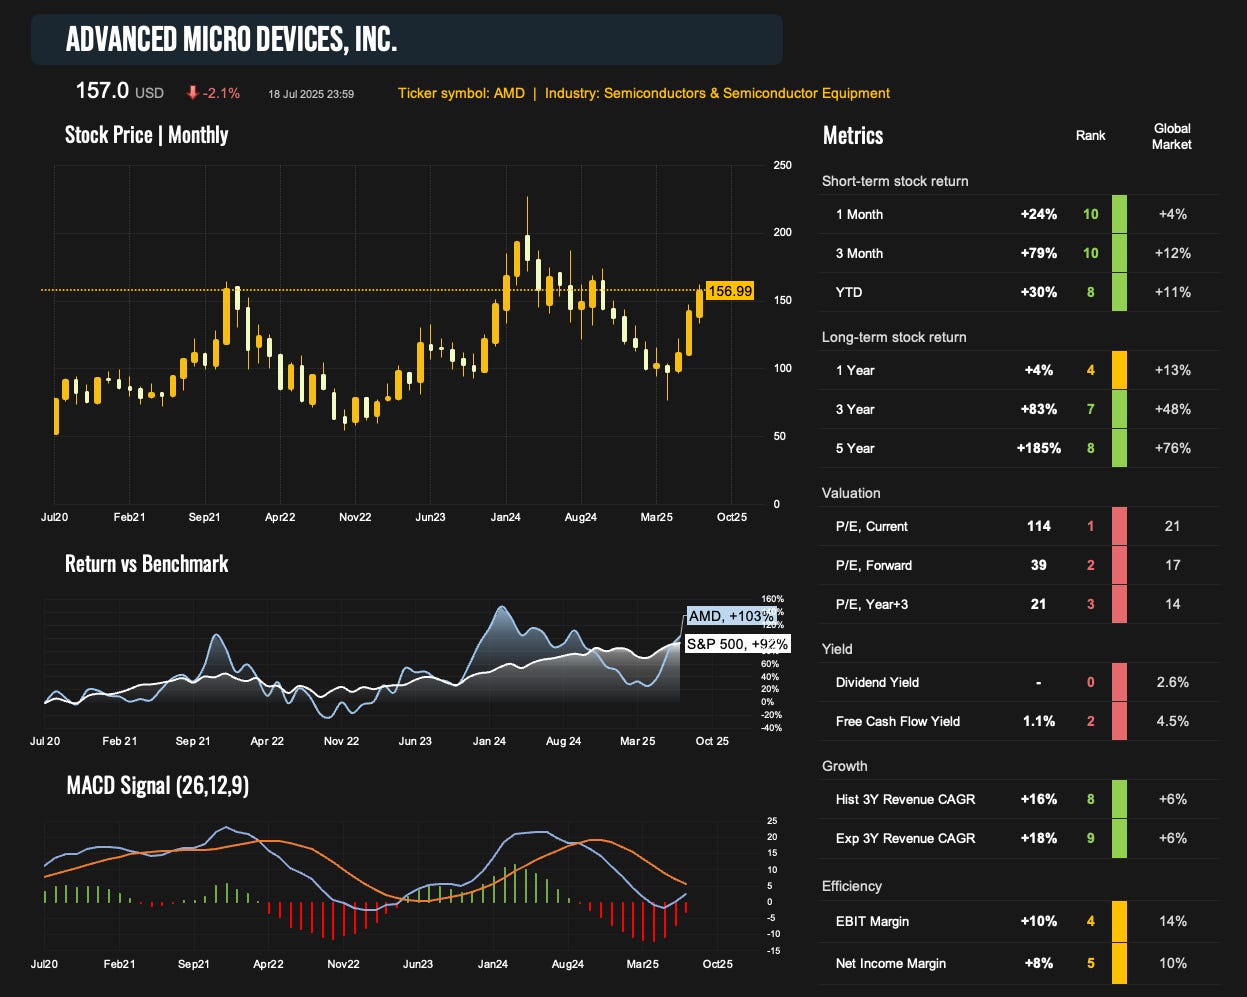Select the 5 Year row label
Screen dimensions: 1247x997
pyautogui.click(x=855, y=448)
